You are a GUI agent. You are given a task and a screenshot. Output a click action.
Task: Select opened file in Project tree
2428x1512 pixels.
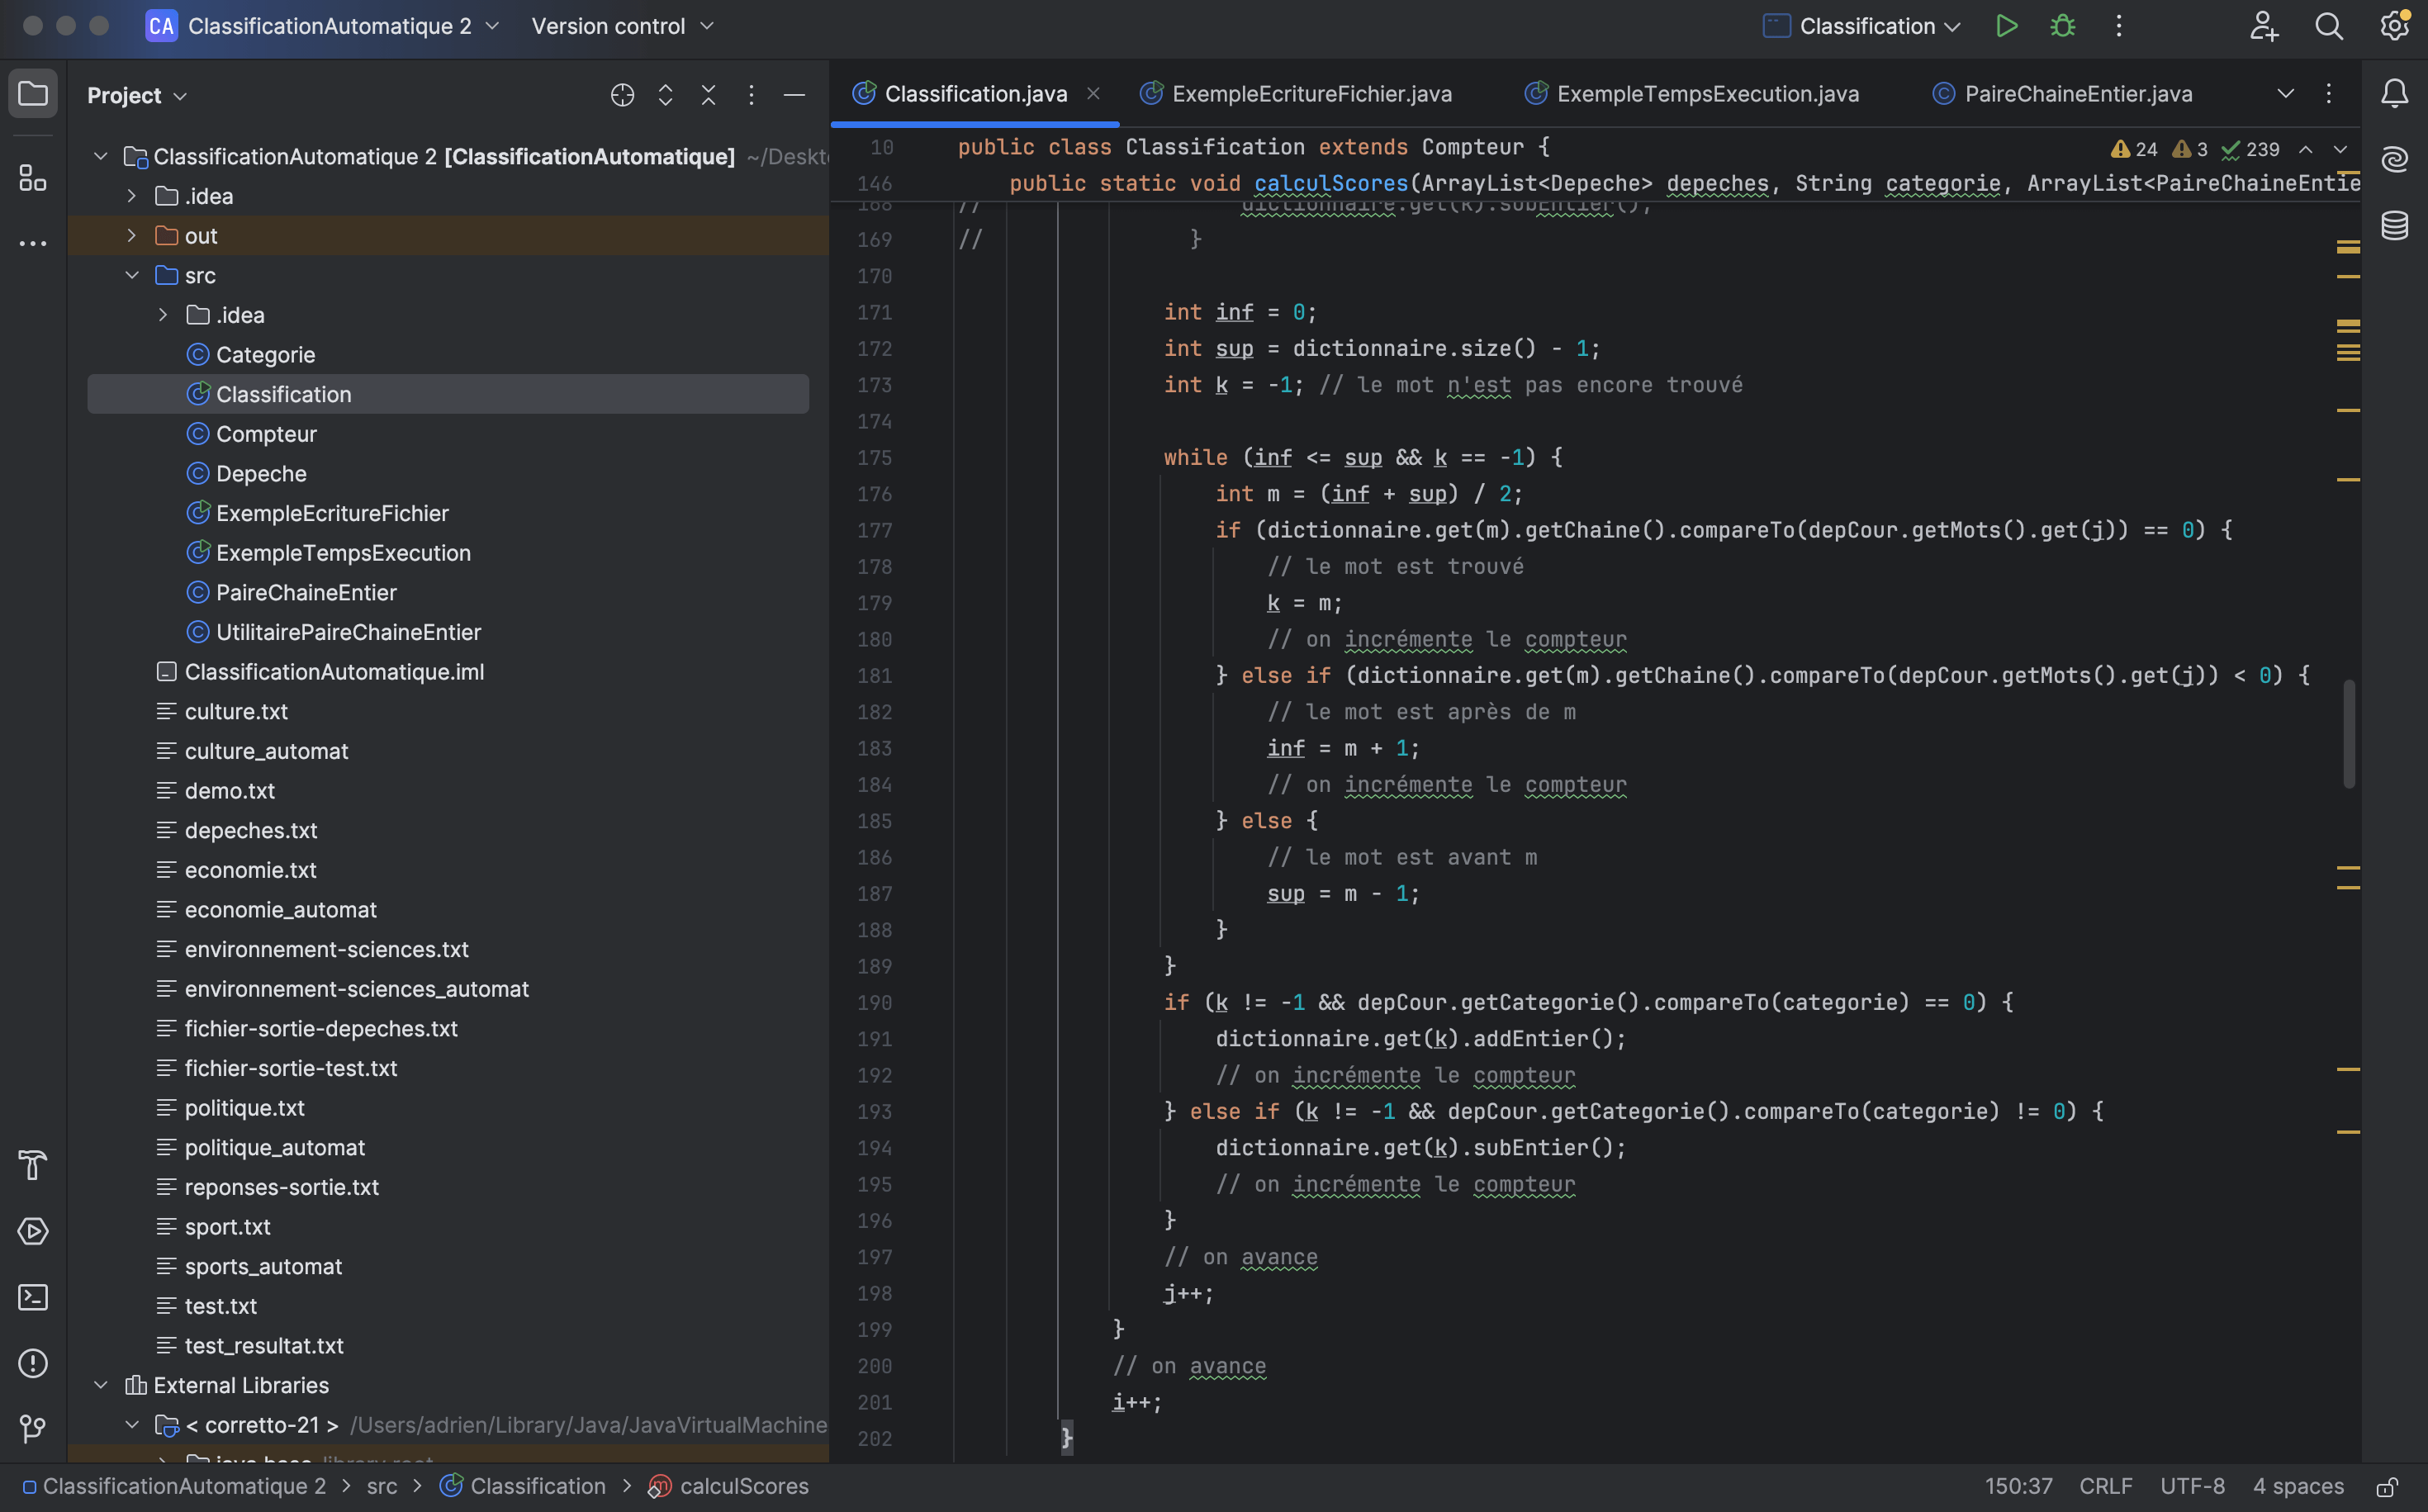(x=622, y=95)
